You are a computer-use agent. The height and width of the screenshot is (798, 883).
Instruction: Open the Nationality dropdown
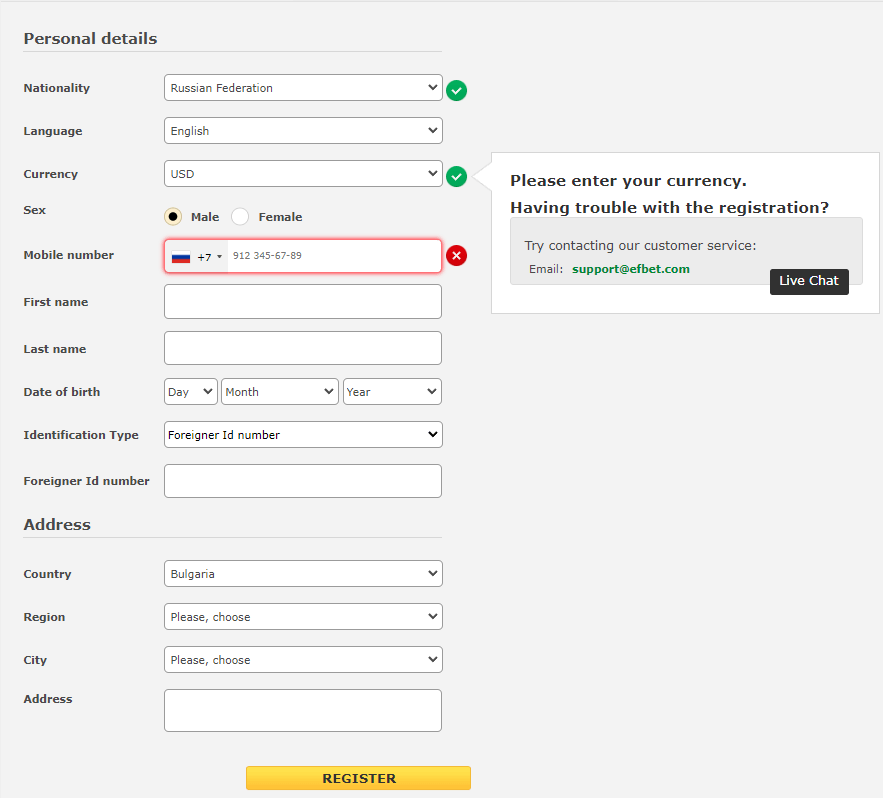click(x=303, y=88)
